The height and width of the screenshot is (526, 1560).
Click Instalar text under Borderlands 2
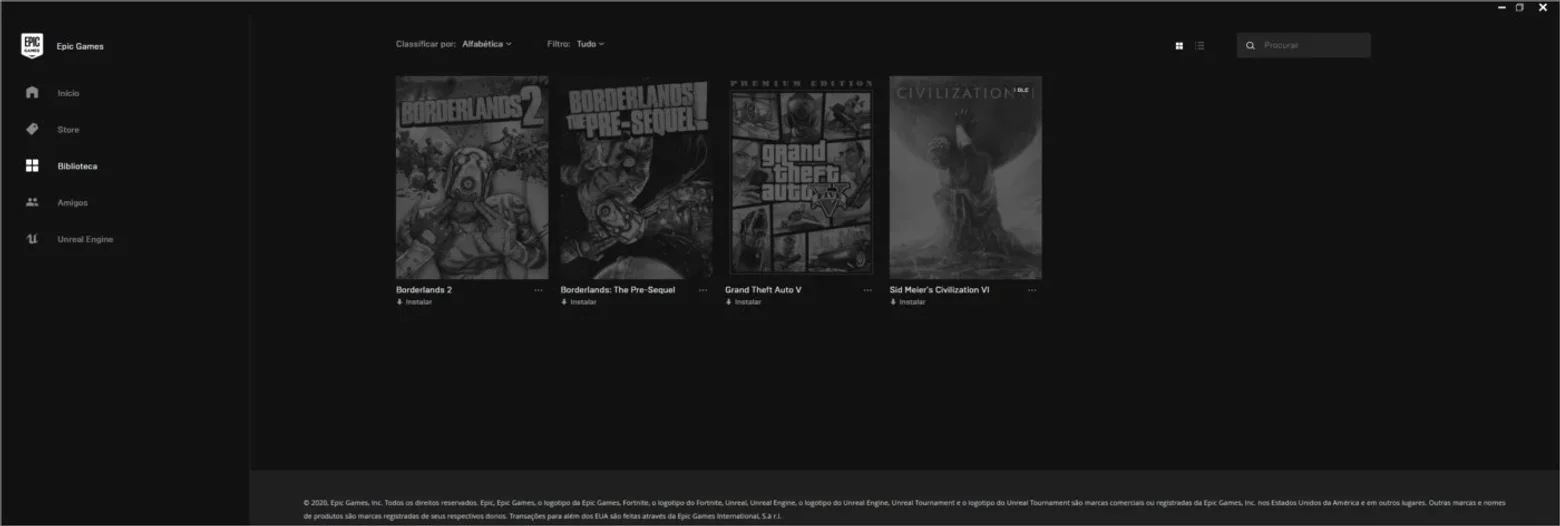[x=419, y=302]
